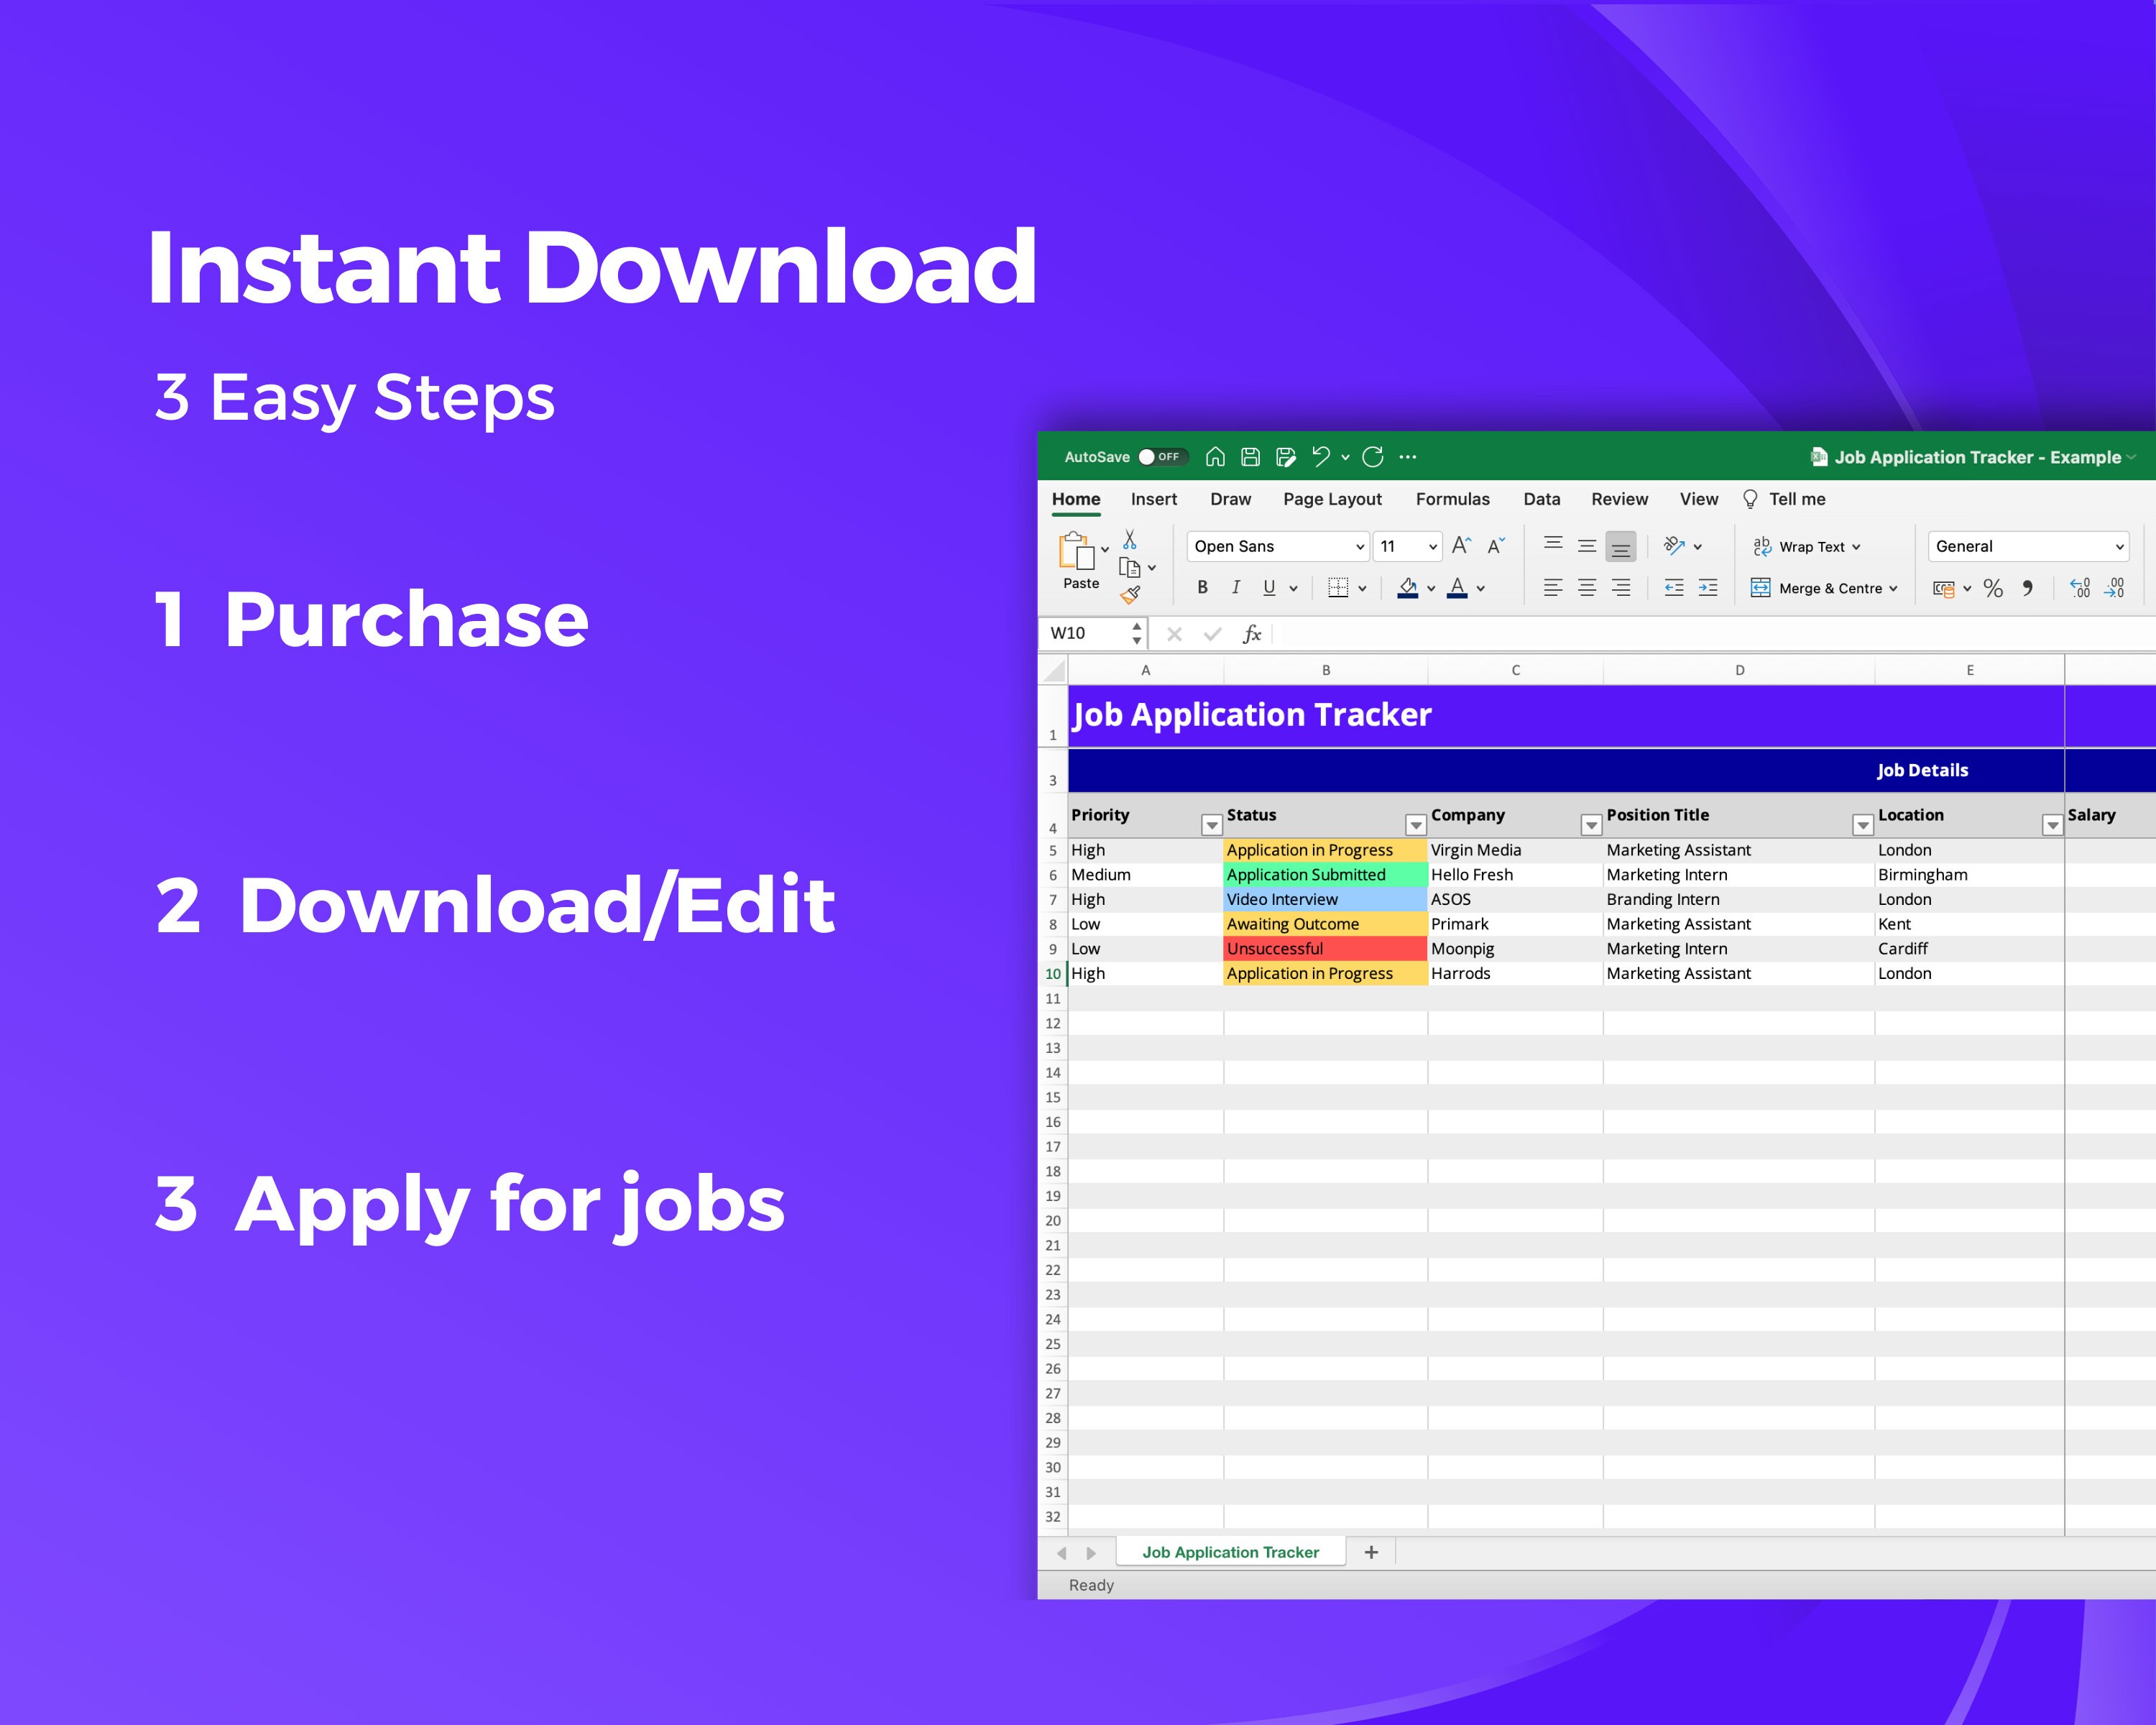Click the Increase Decimal icon
This screenshot has height=1725, width=2156.
(2080, 589)
